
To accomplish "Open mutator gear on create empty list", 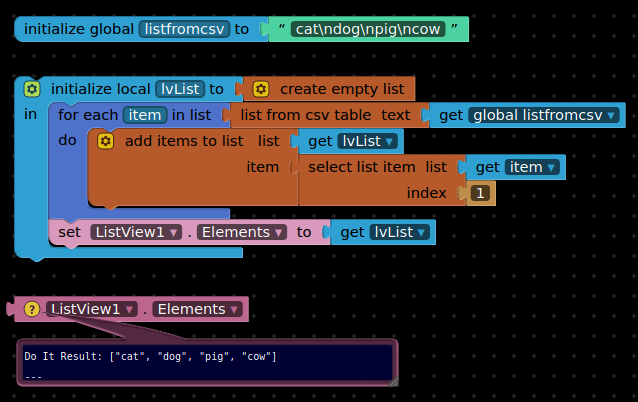I will 261,89.
